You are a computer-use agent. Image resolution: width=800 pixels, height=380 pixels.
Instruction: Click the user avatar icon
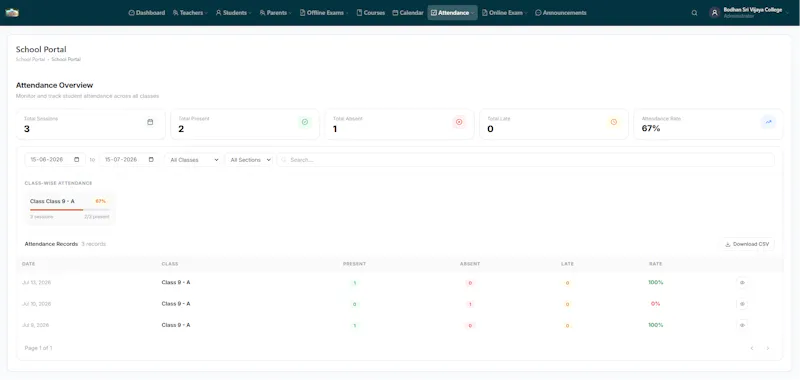[715, 13]
